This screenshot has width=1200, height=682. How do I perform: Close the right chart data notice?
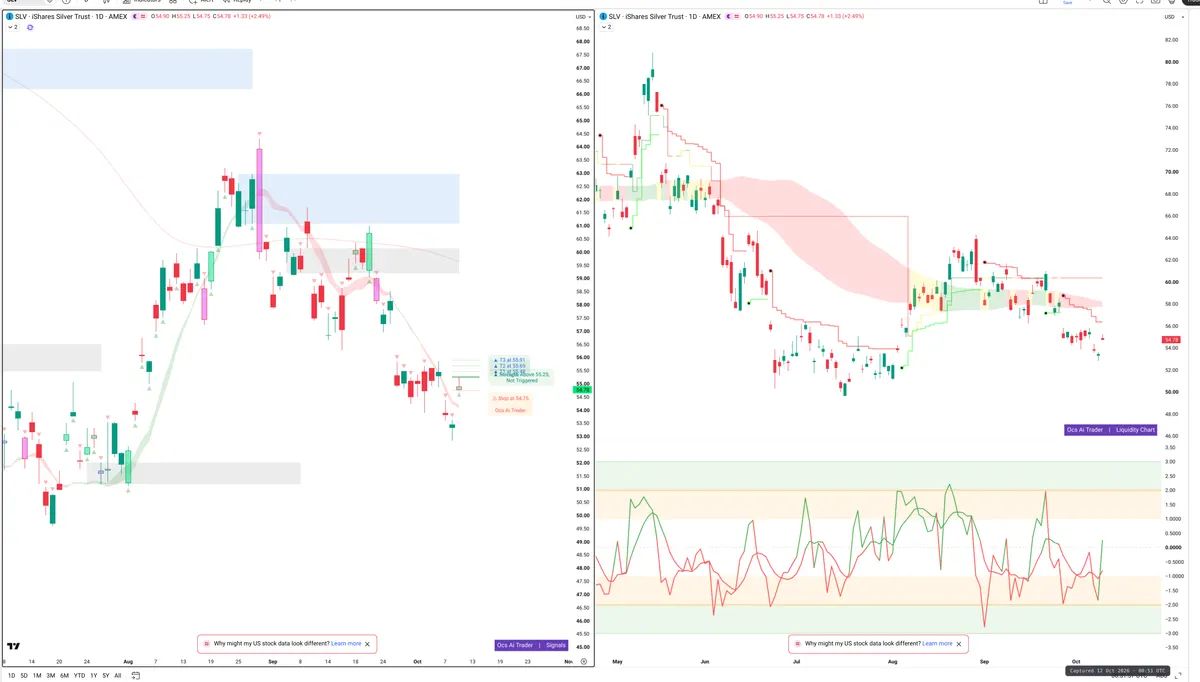pos(959,644)
